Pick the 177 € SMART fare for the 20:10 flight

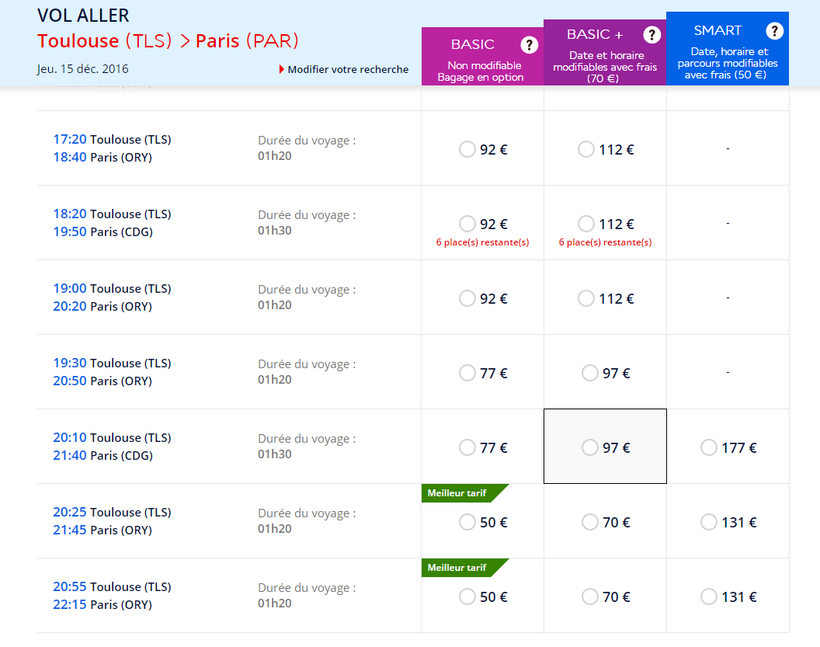pos(709,447)
